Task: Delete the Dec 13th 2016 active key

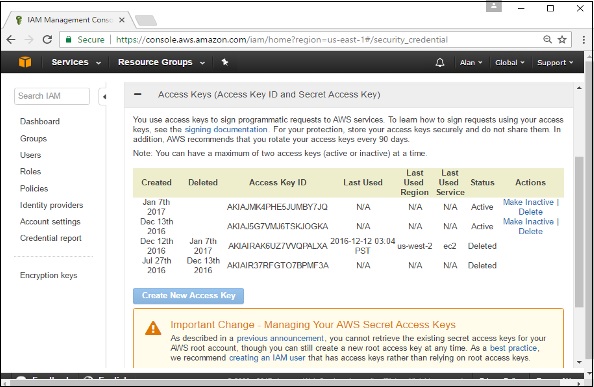Action: 530,231
